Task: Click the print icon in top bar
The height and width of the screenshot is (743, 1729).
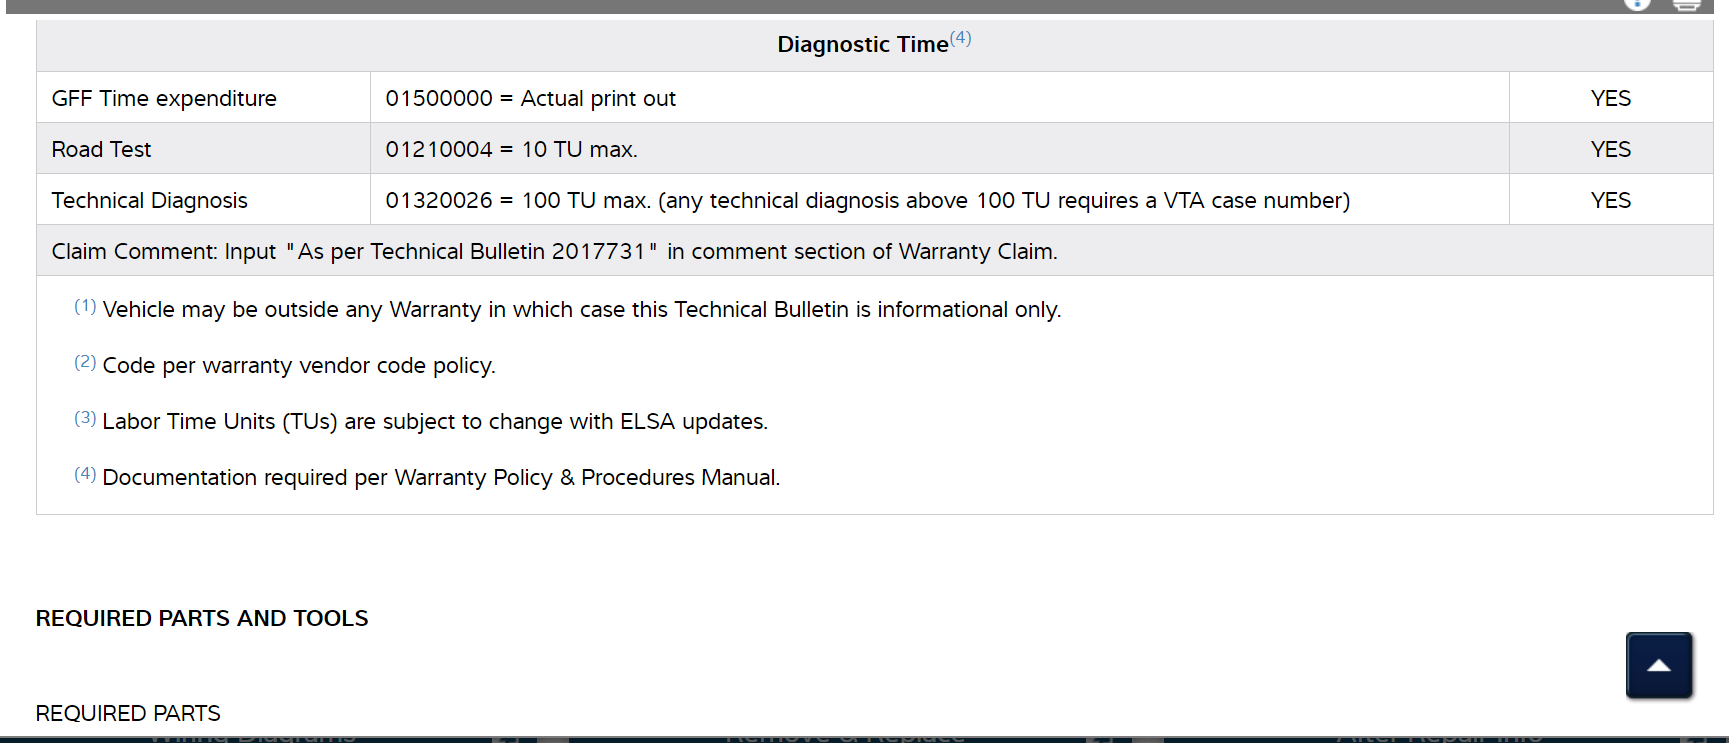Action: point(1687,4)
